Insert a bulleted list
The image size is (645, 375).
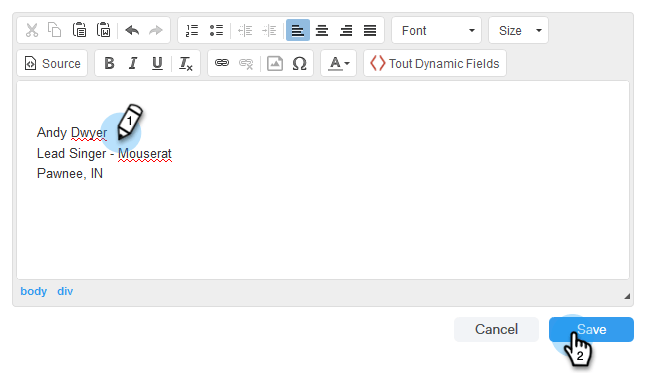[216, 30]
